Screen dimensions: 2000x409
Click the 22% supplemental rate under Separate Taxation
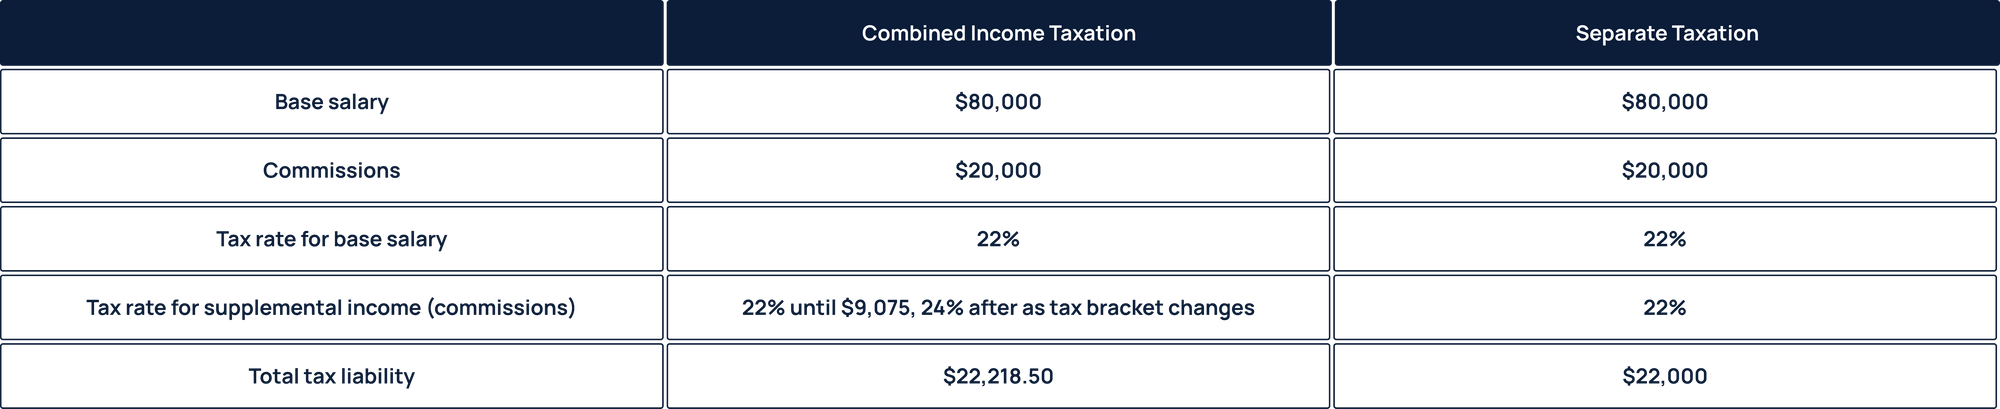click(1666, 307)
